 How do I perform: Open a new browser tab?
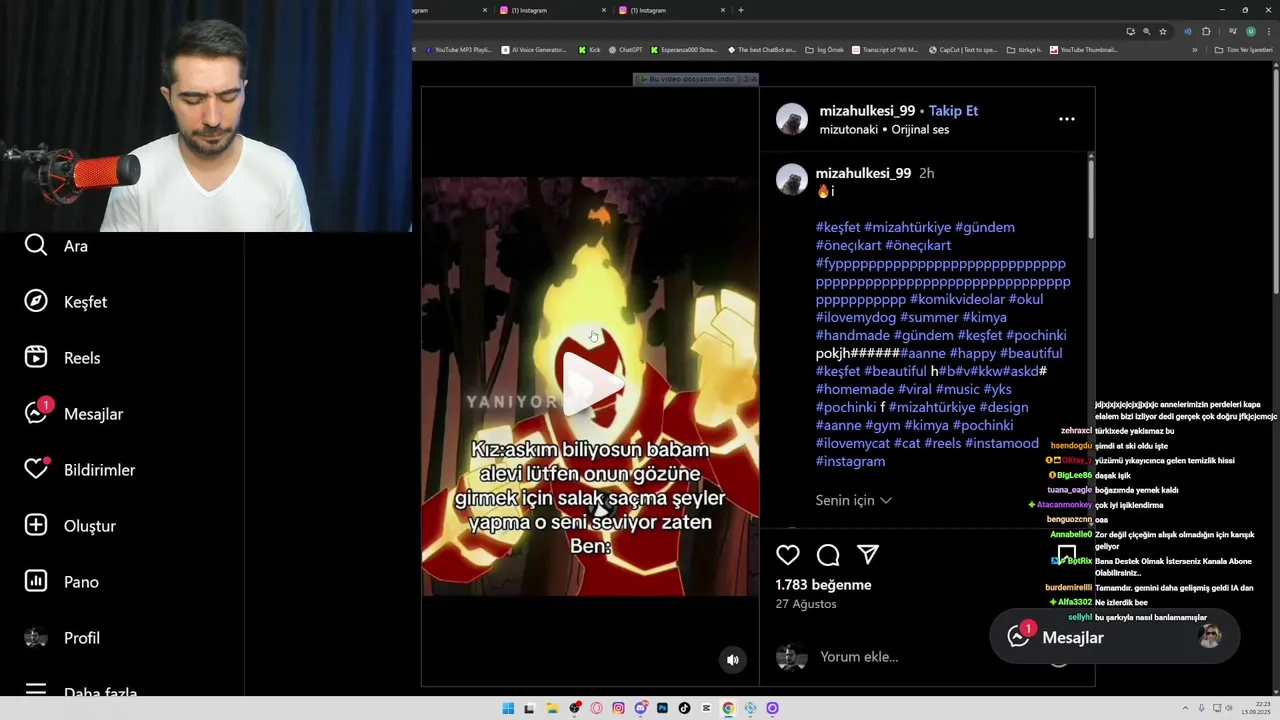point(740,10)
